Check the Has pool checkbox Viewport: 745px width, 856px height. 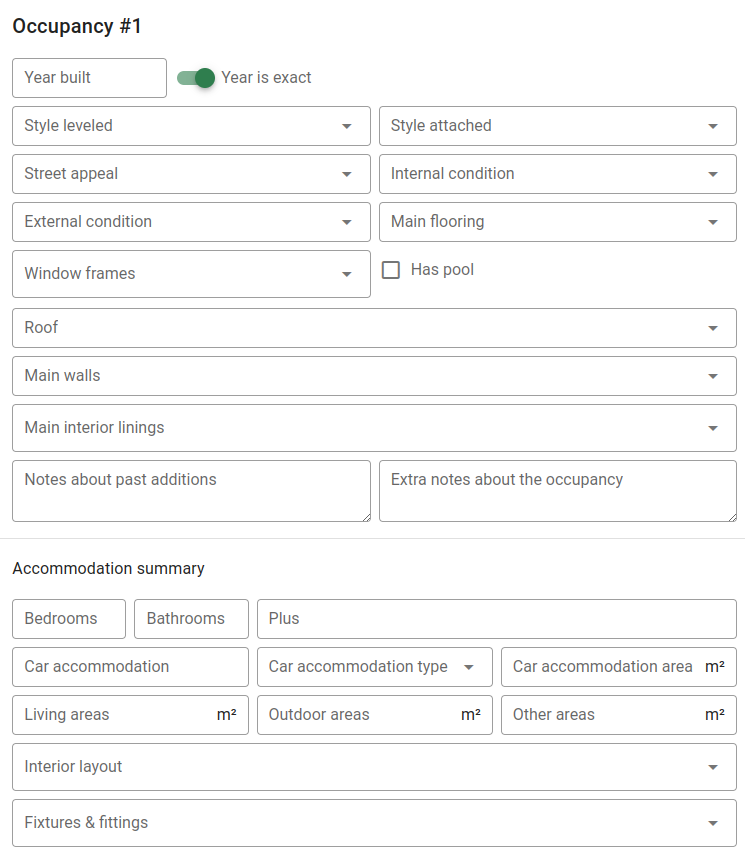coord(391,270)
